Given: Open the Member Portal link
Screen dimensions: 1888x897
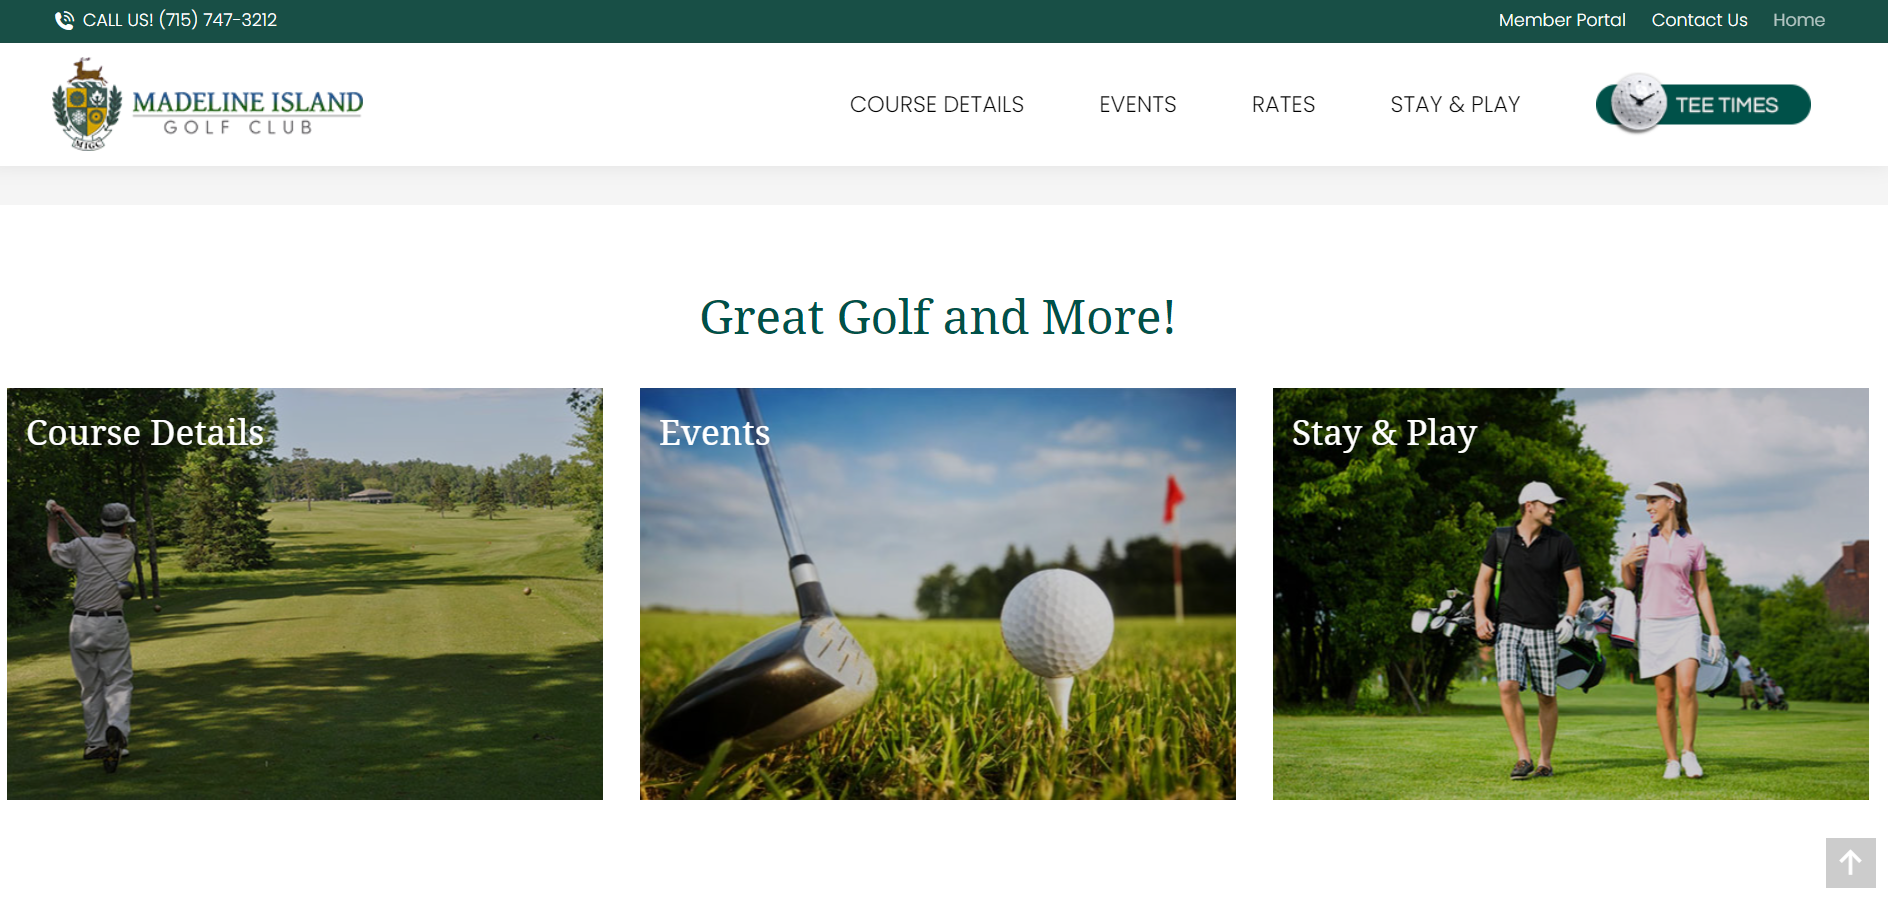Looking at the screenshot, I should pyautogui.click(x=1562, y=20).
